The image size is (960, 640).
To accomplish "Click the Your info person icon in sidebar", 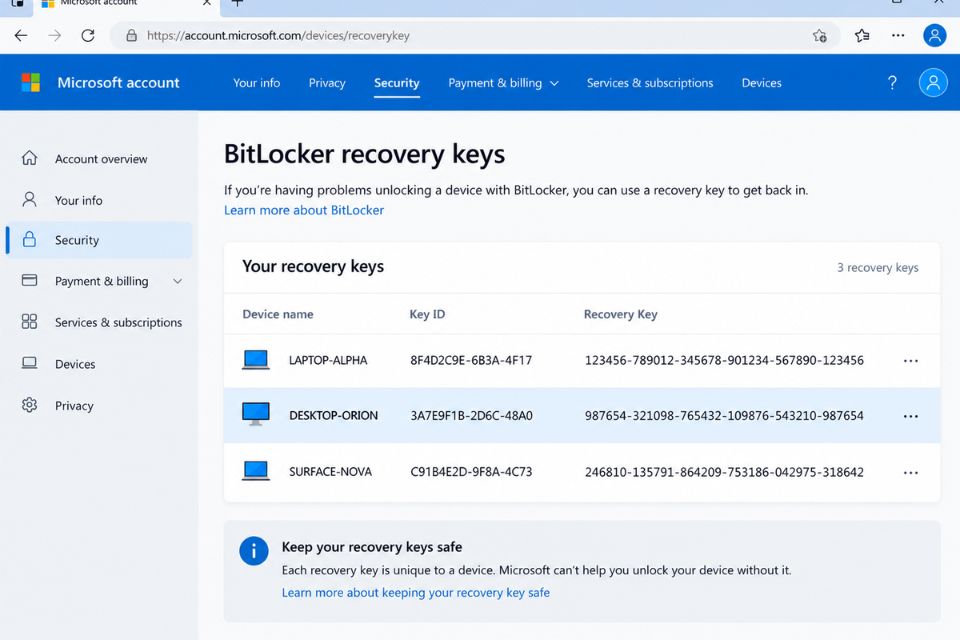I will [29, 200].
